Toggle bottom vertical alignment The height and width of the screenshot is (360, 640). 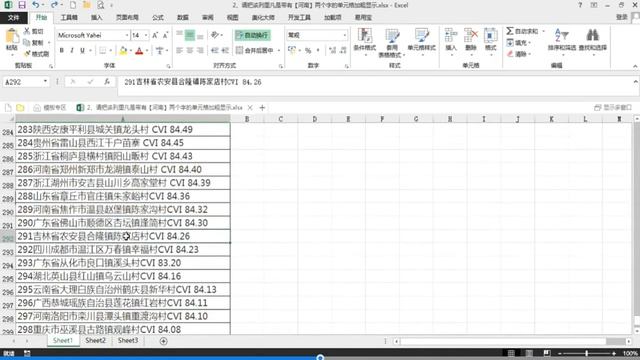pos(200,36)
